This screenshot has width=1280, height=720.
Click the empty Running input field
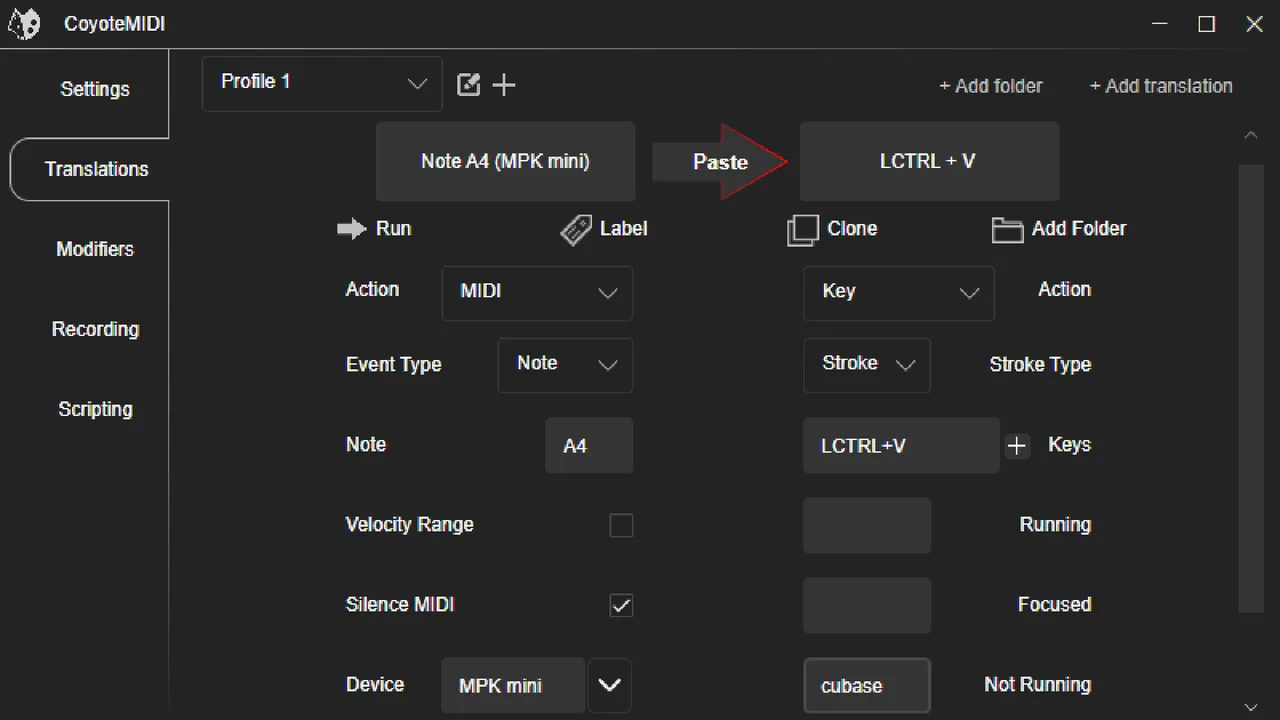867,525
